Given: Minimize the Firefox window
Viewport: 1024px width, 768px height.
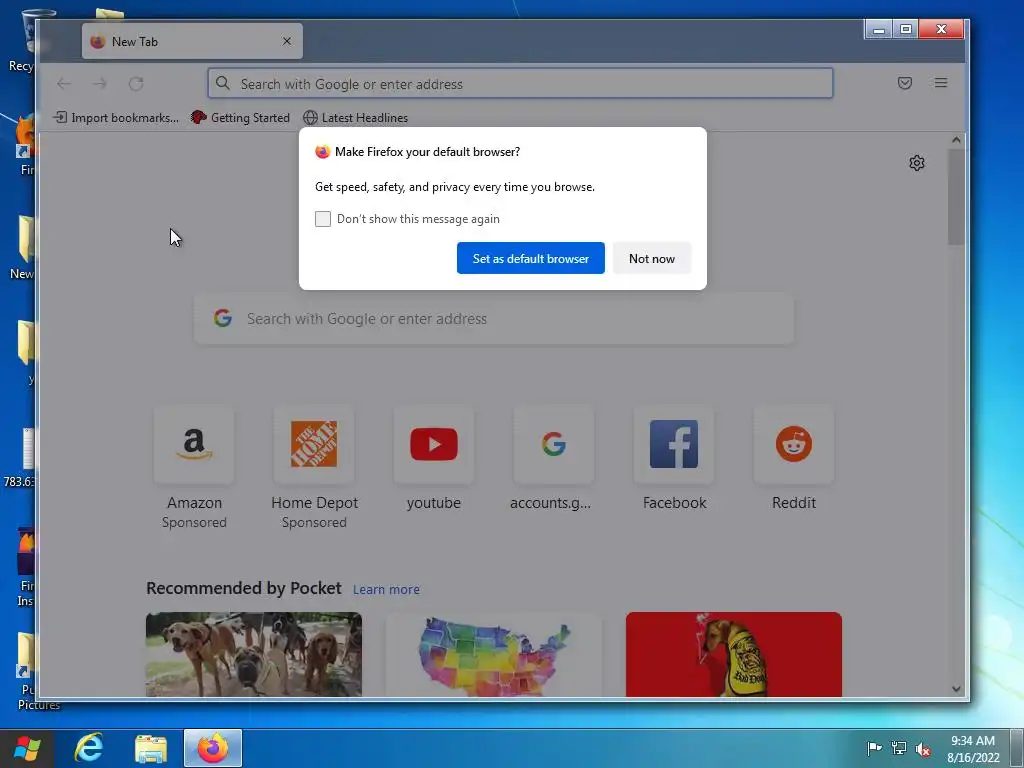Looking at the screenshot, I should coord(879,29).
